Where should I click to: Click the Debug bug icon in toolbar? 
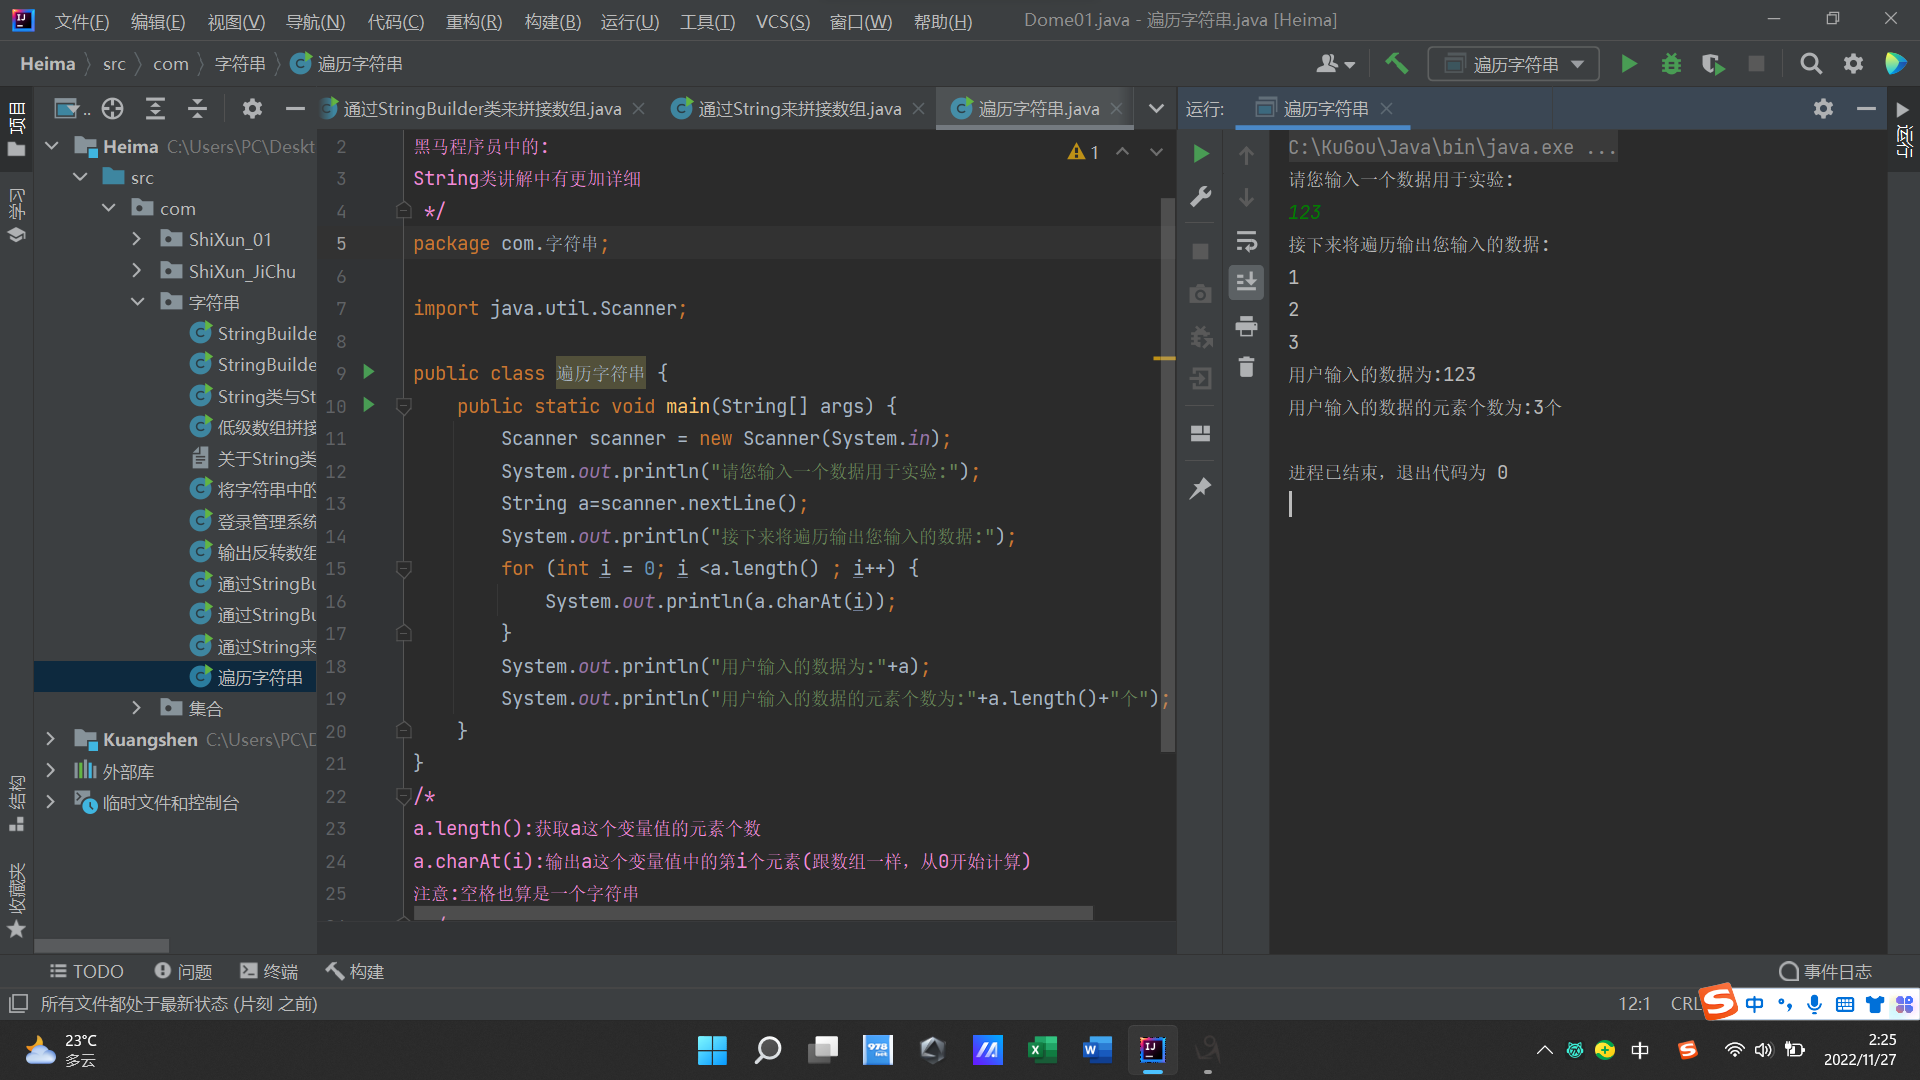pos(1671,64)
